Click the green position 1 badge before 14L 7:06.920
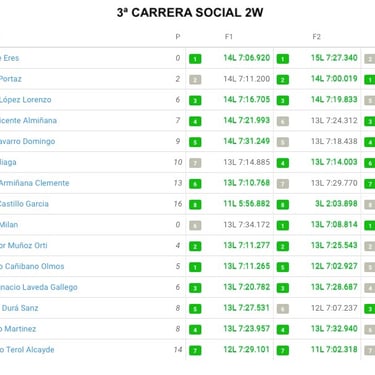Screen dimensions: 375x375 (x=195, y=59)
